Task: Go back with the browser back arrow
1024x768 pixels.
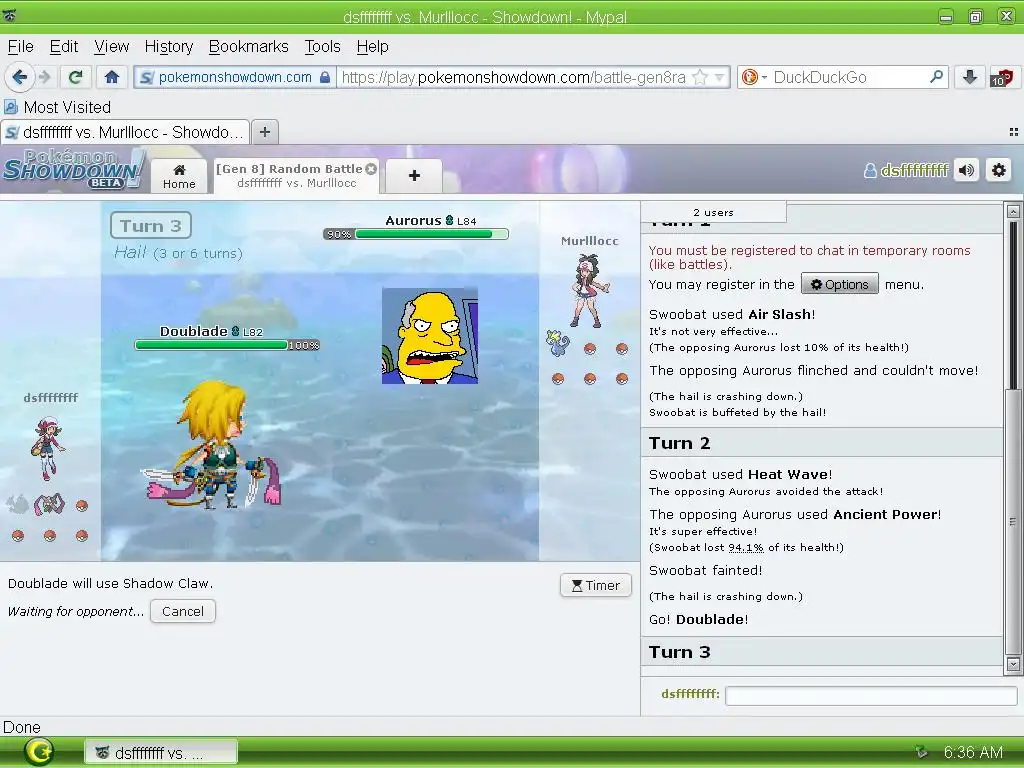Action: [x=20, y=77]
